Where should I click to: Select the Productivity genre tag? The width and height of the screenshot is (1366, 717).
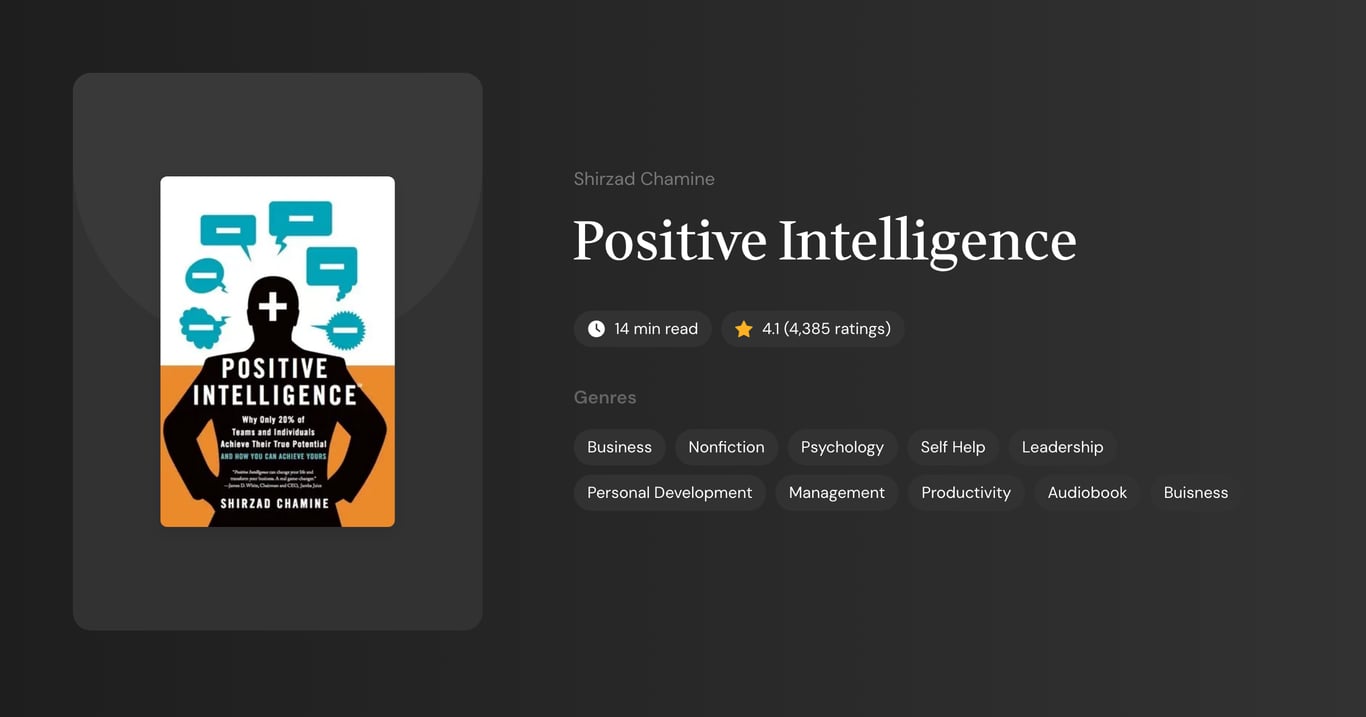(965, 492)
